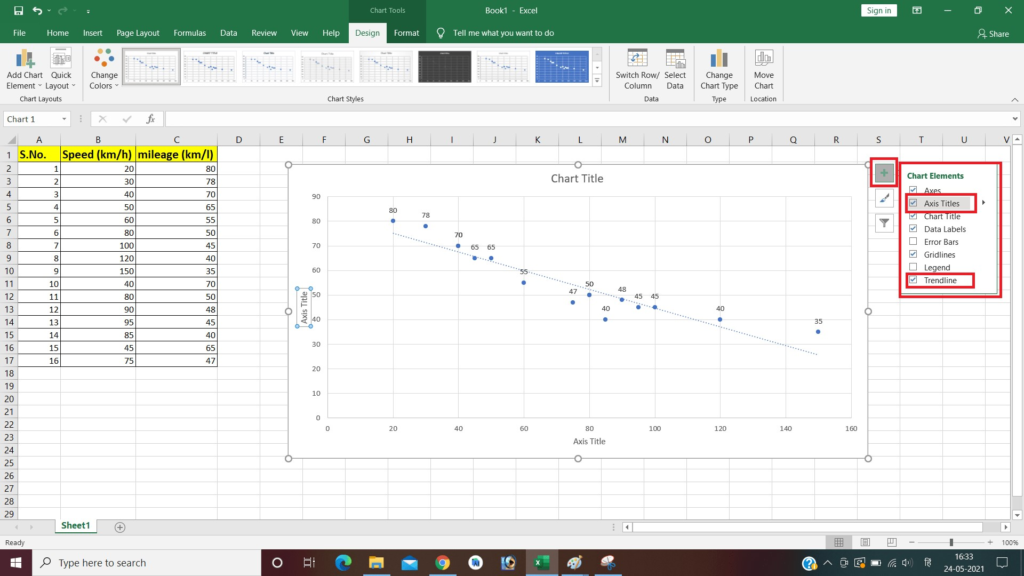The image size is (1024, 576).
Task: Toggle the Gridlines checkbox
Action: [913, 254]
